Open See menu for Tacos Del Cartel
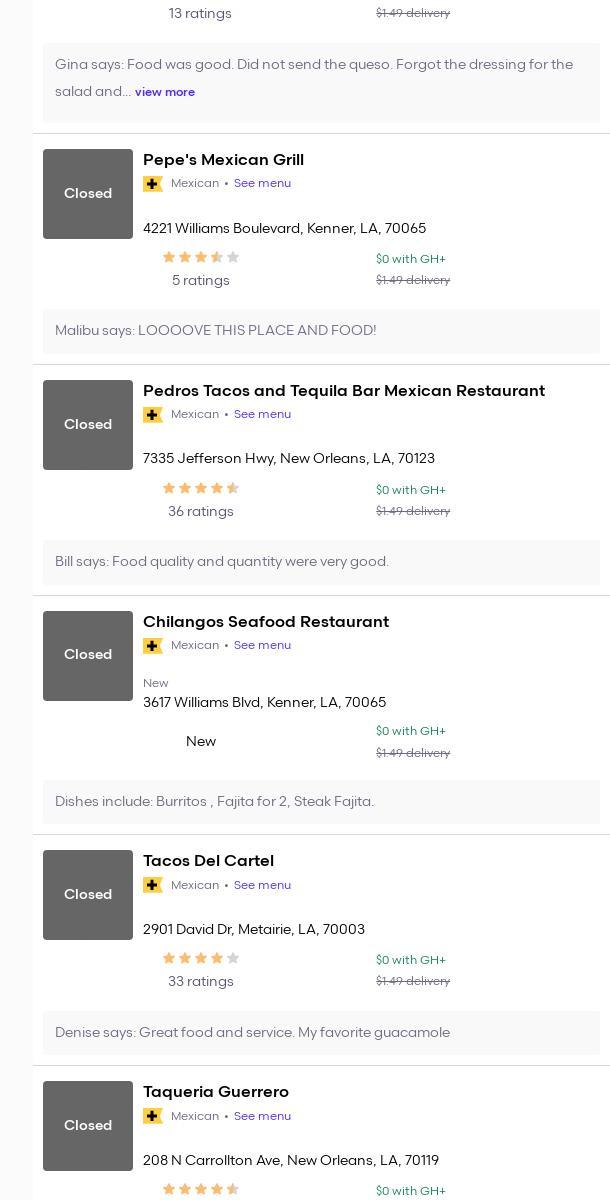 [262, 885]
